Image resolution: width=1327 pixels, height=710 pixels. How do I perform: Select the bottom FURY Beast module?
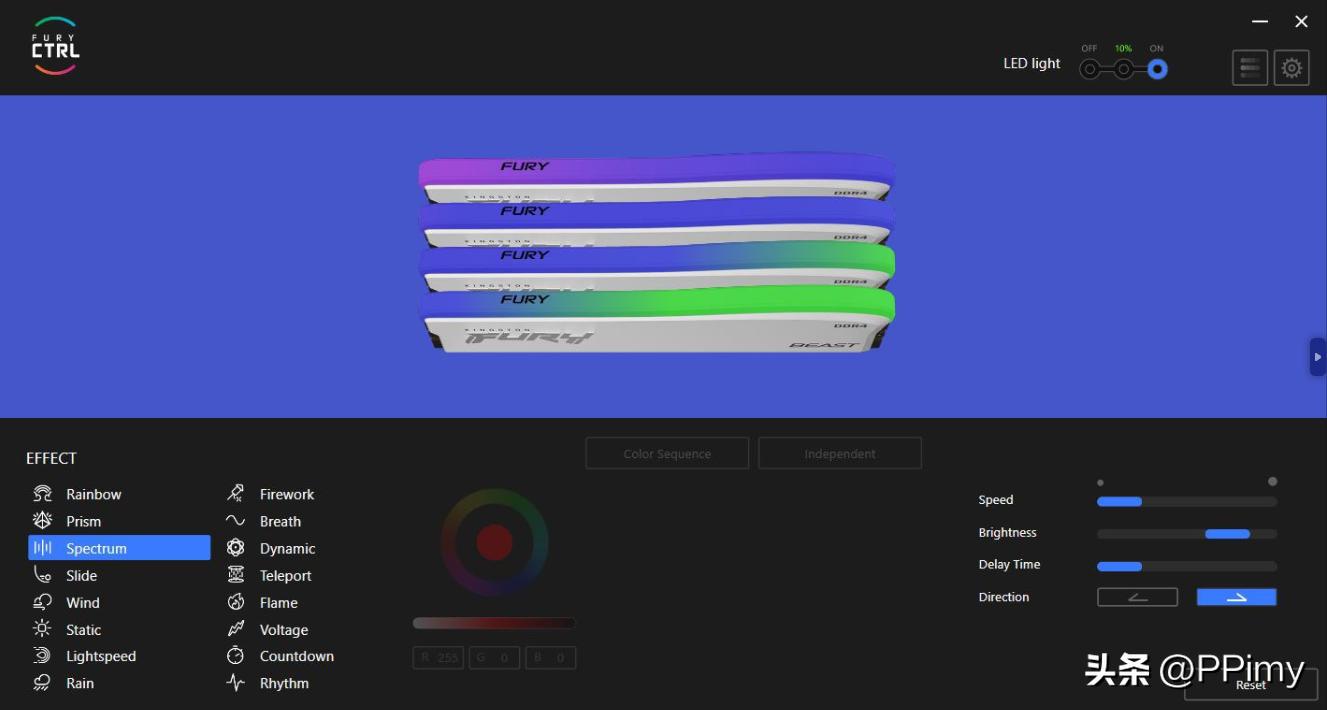tap(656, 320)
